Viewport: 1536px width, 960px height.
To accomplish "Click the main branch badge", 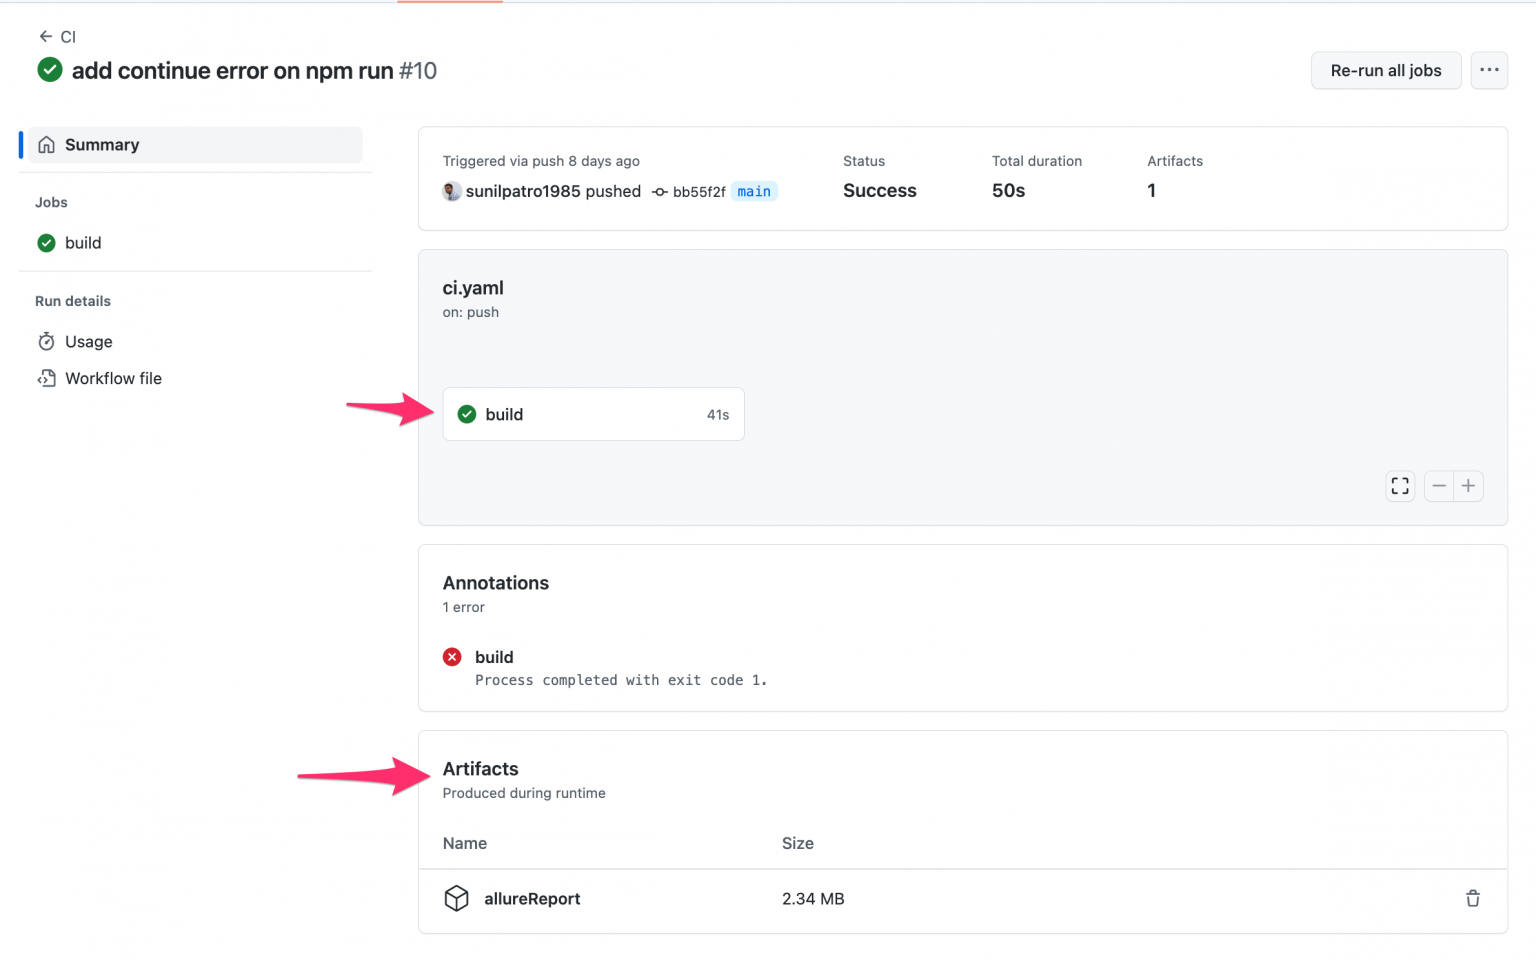I will coord(754,191).
